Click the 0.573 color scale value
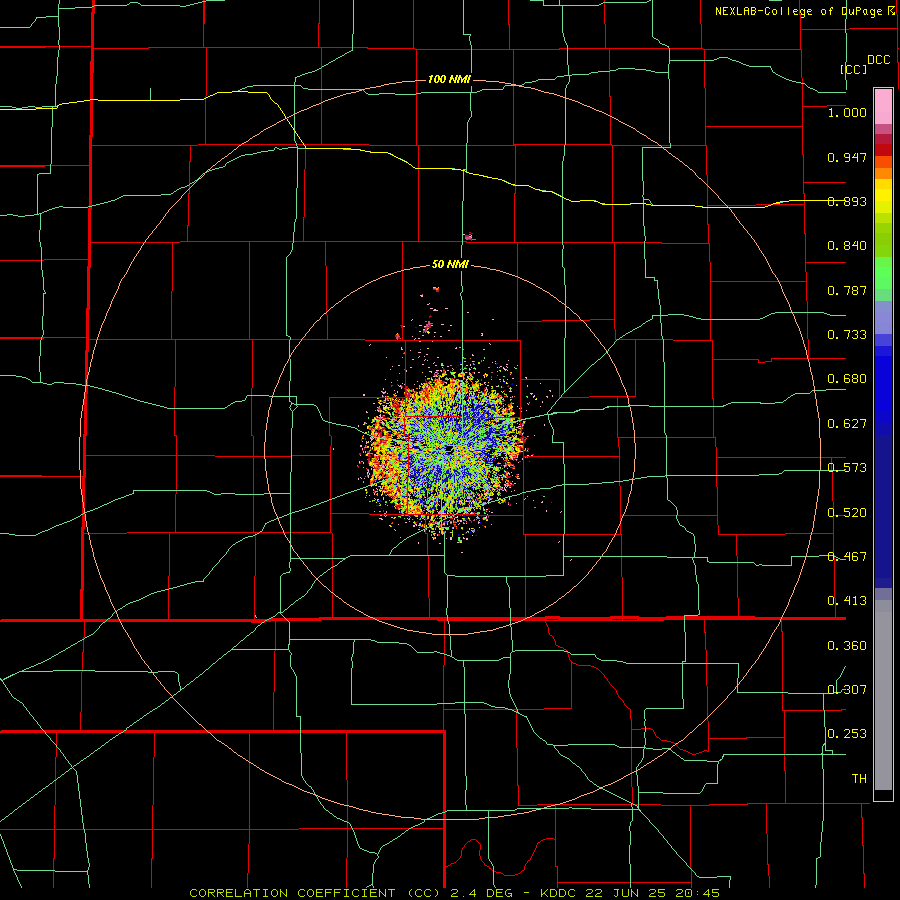This screenshot has height=900, width=900. coord(847,468)
